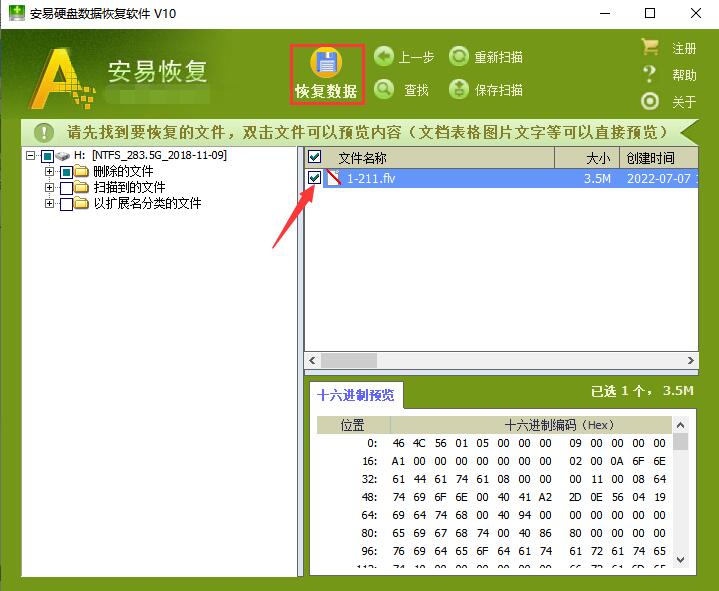Click the horizontal scrollbar thumb of file list
Viewport: 719px width, 591px height.
click(348, 360)
